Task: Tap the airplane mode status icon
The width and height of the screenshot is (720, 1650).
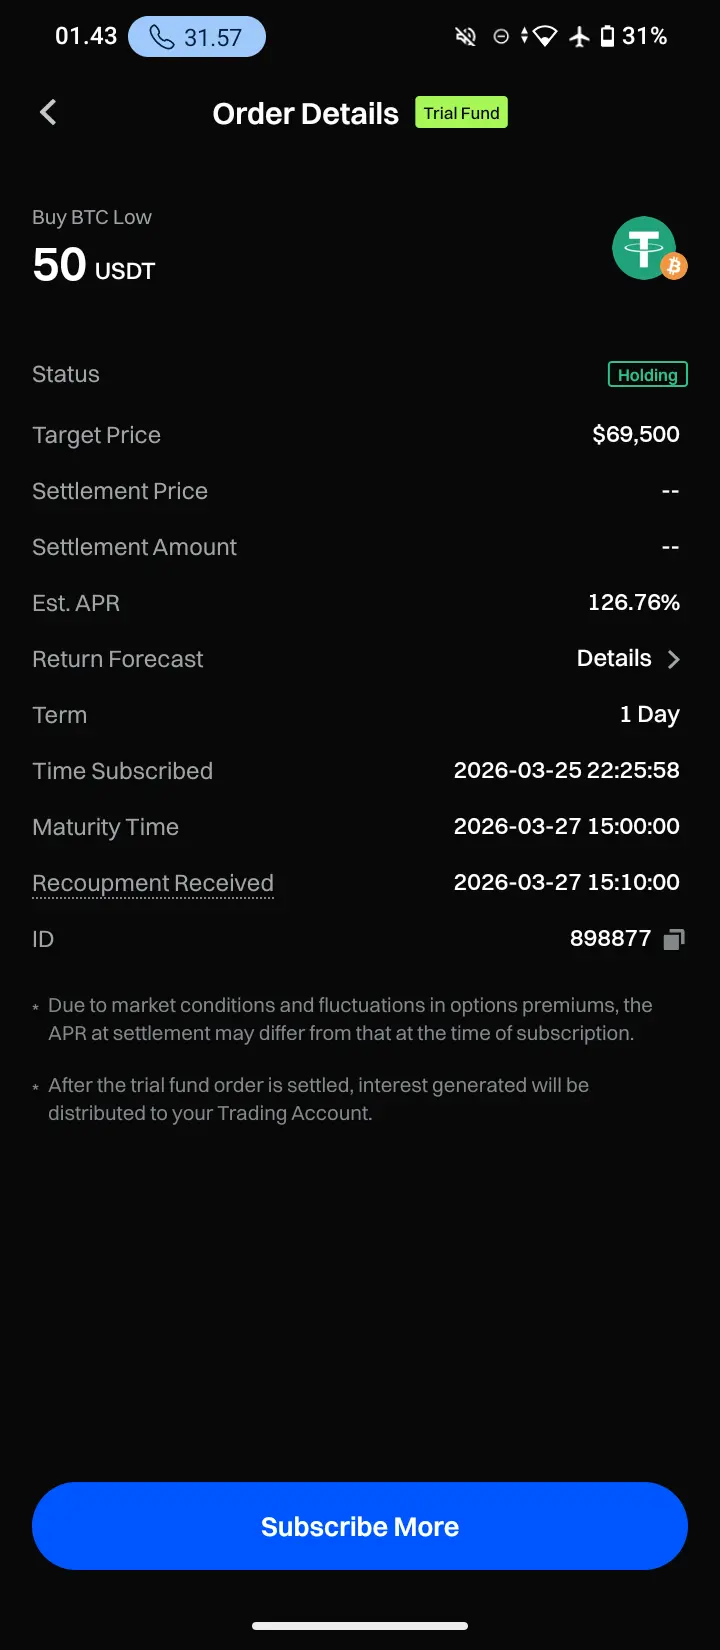Action: (579, 37)
